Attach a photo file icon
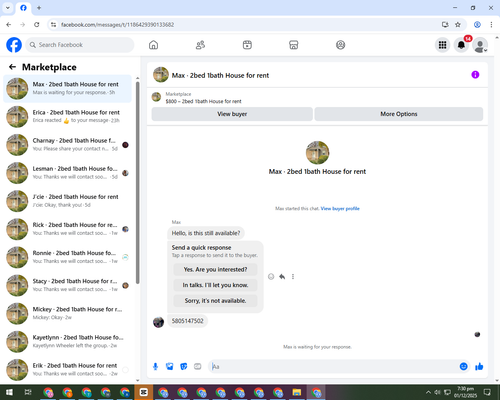500x400 pixels. click(x=170, y=367)
